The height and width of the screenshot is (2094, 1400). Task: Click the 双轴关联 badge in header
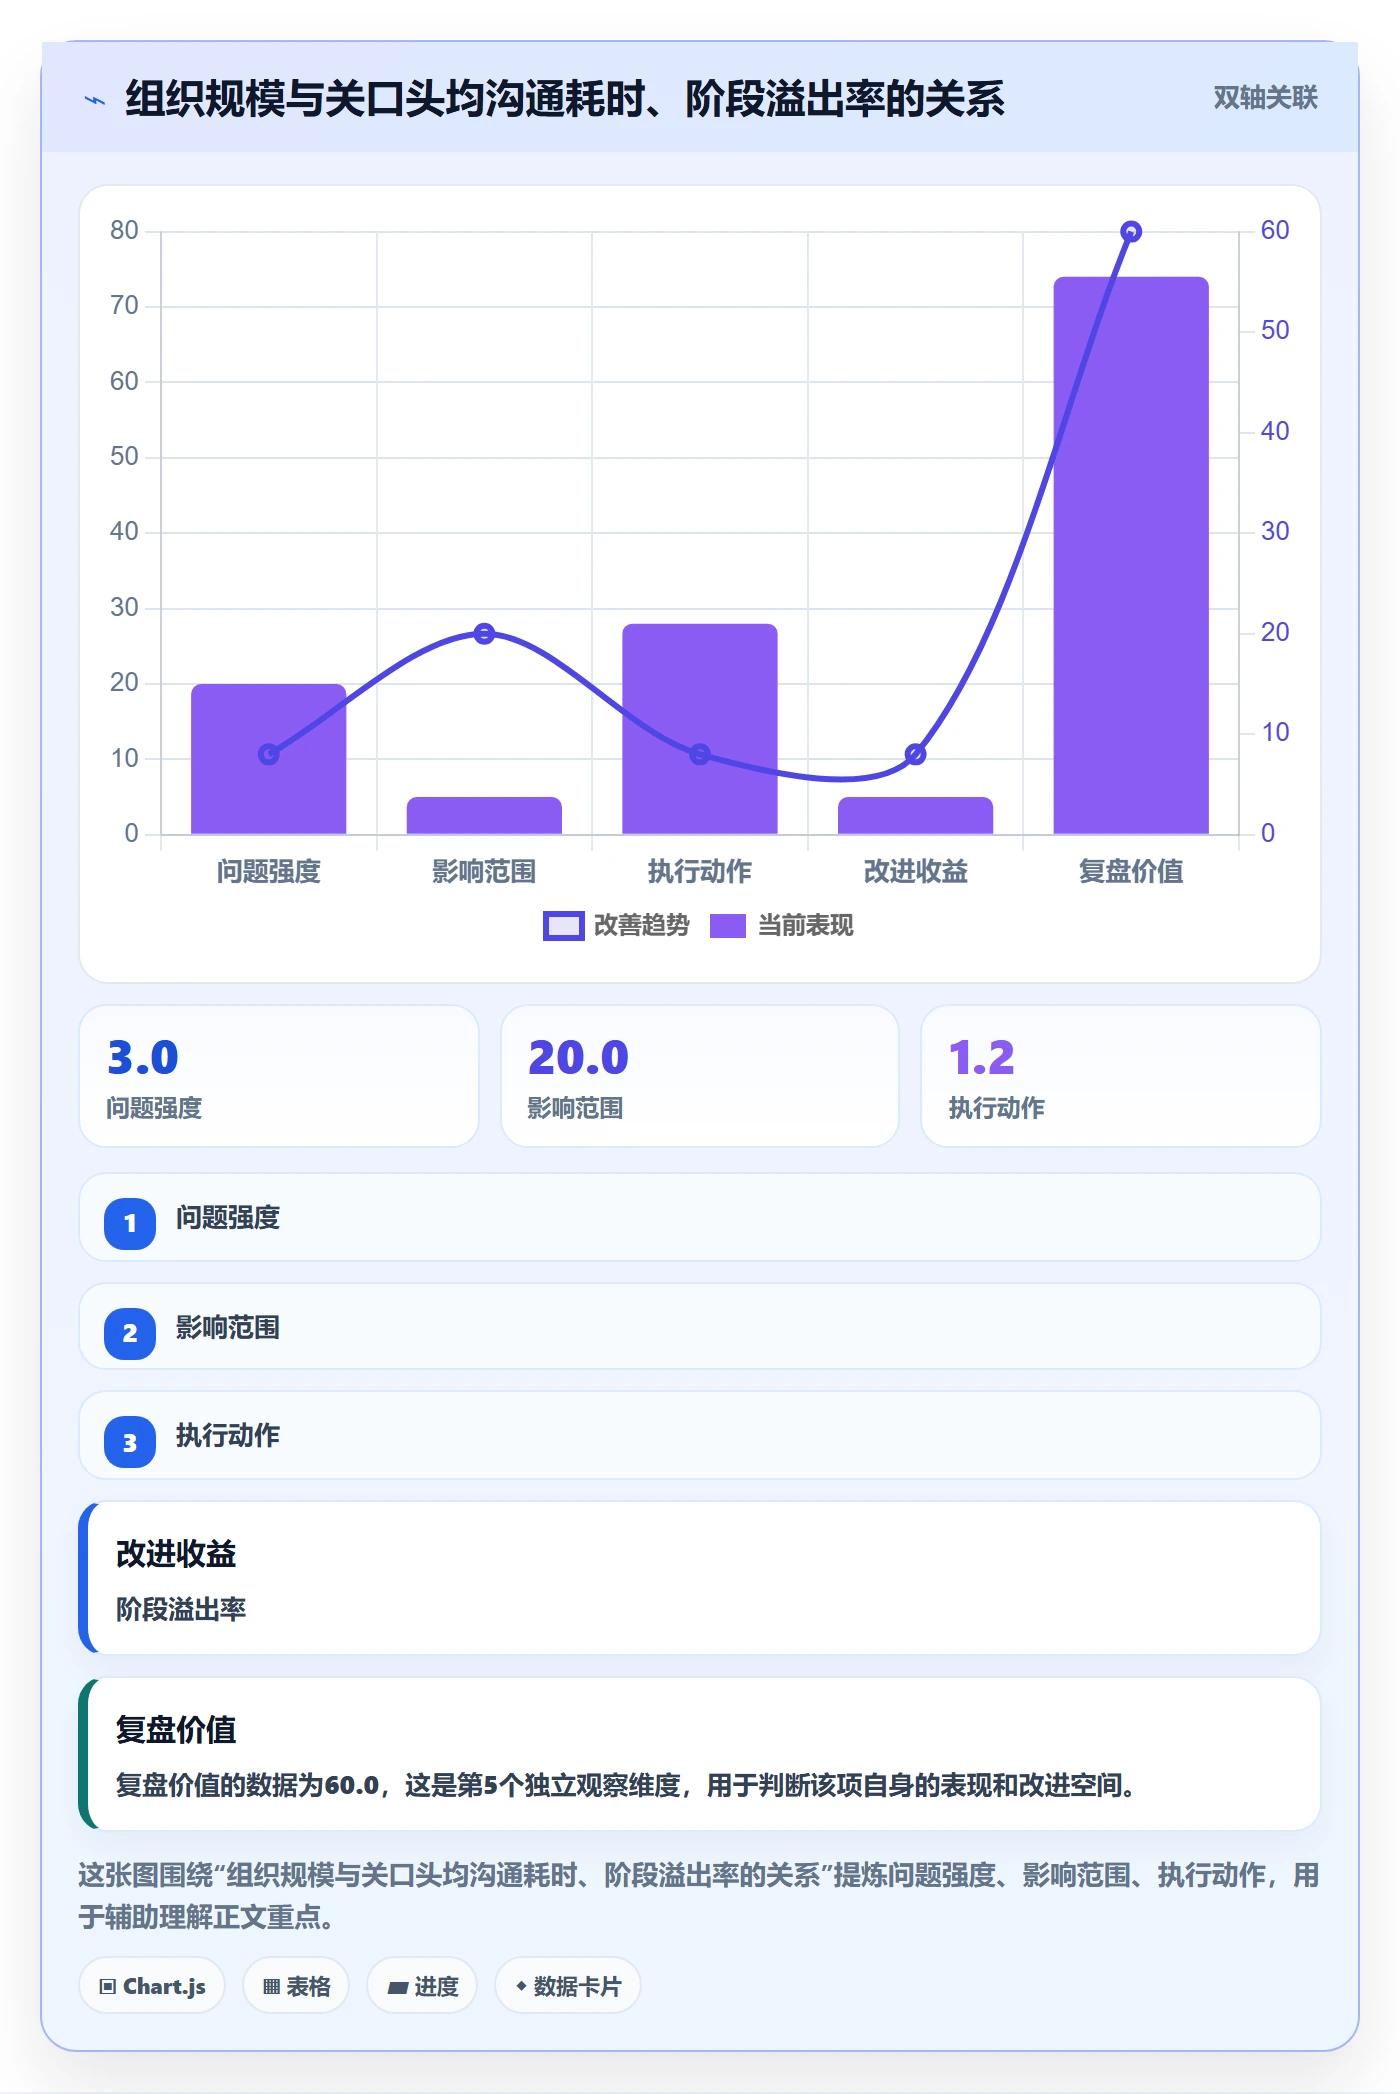tap(1265, 98)
